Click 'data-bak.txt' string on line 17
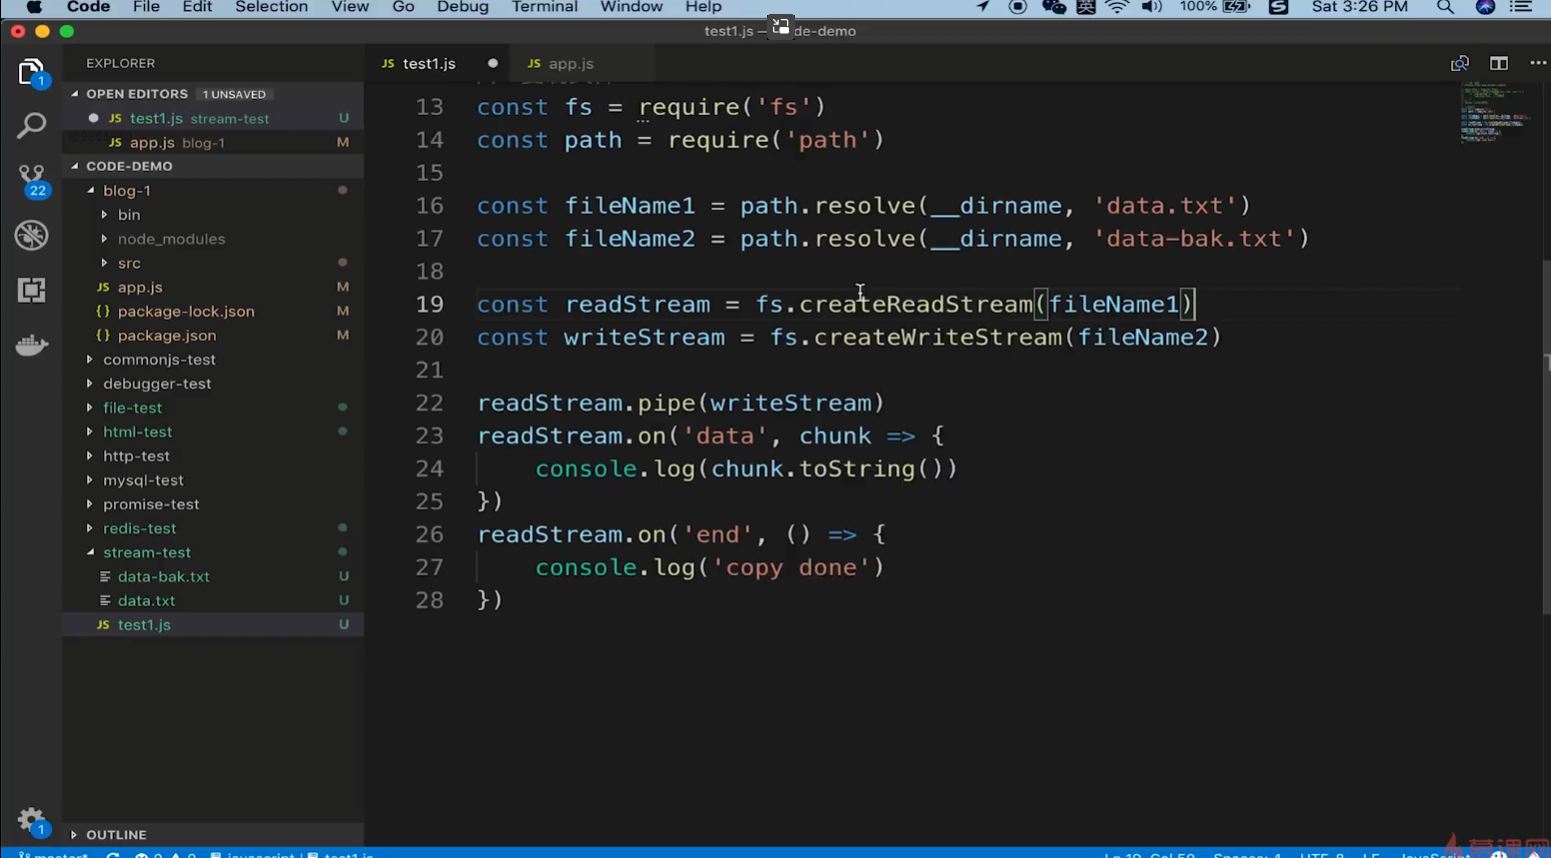 pos(1194,238)
